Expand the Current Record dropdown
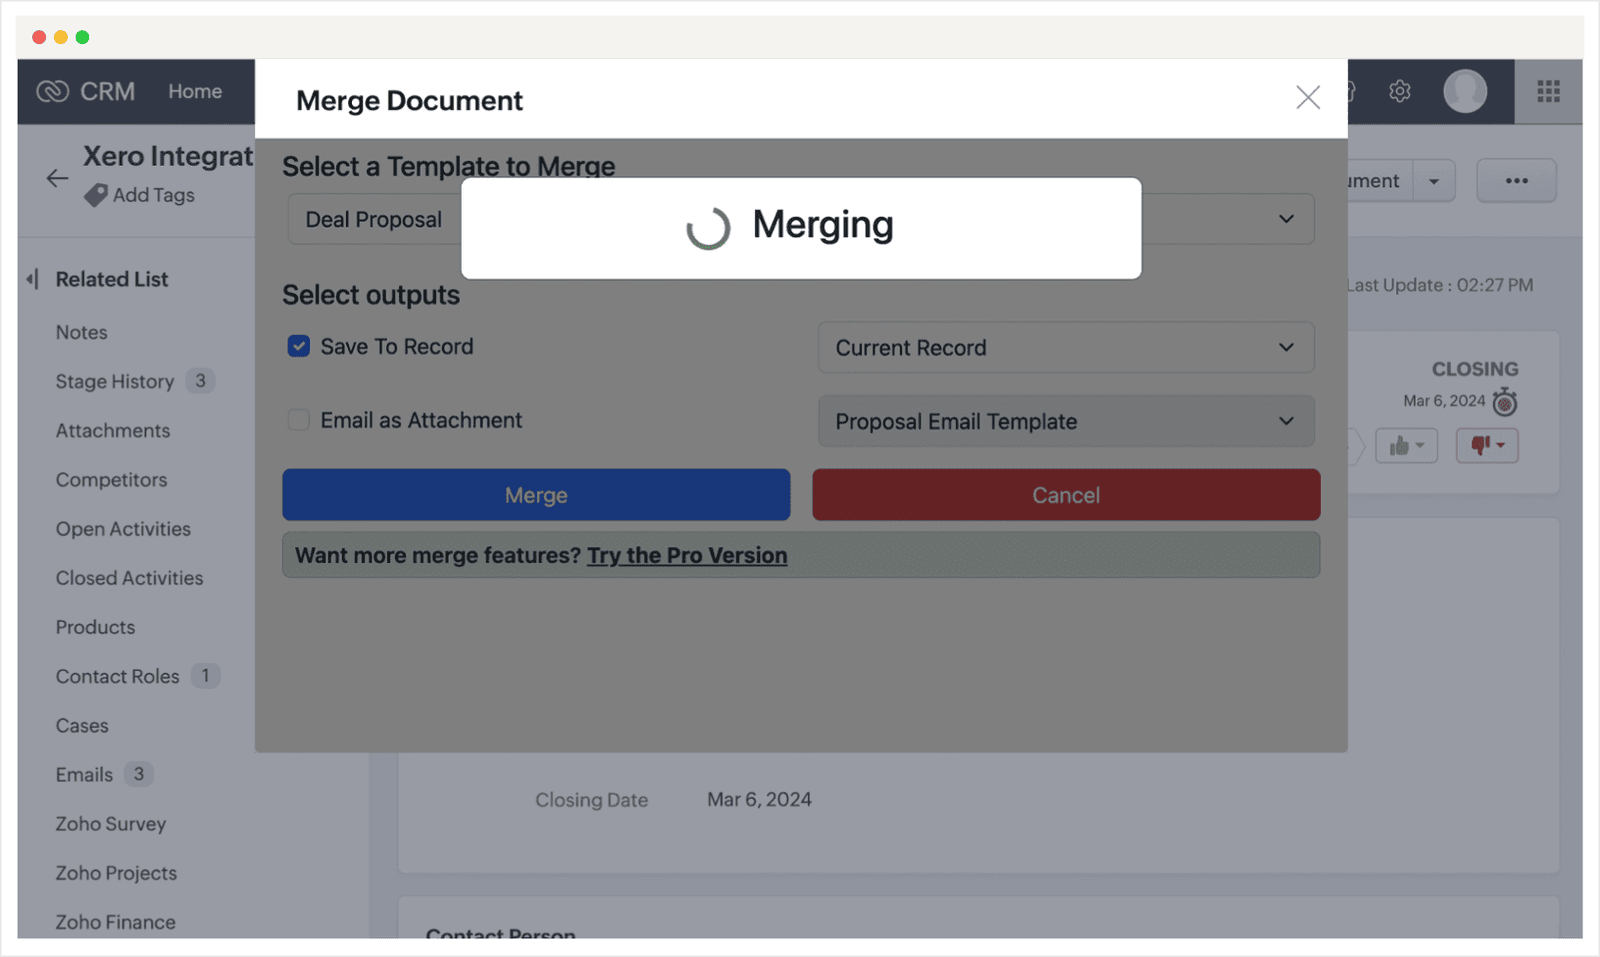The height and width of the screenshot is (957, 1600). (x=1066, y=347)
